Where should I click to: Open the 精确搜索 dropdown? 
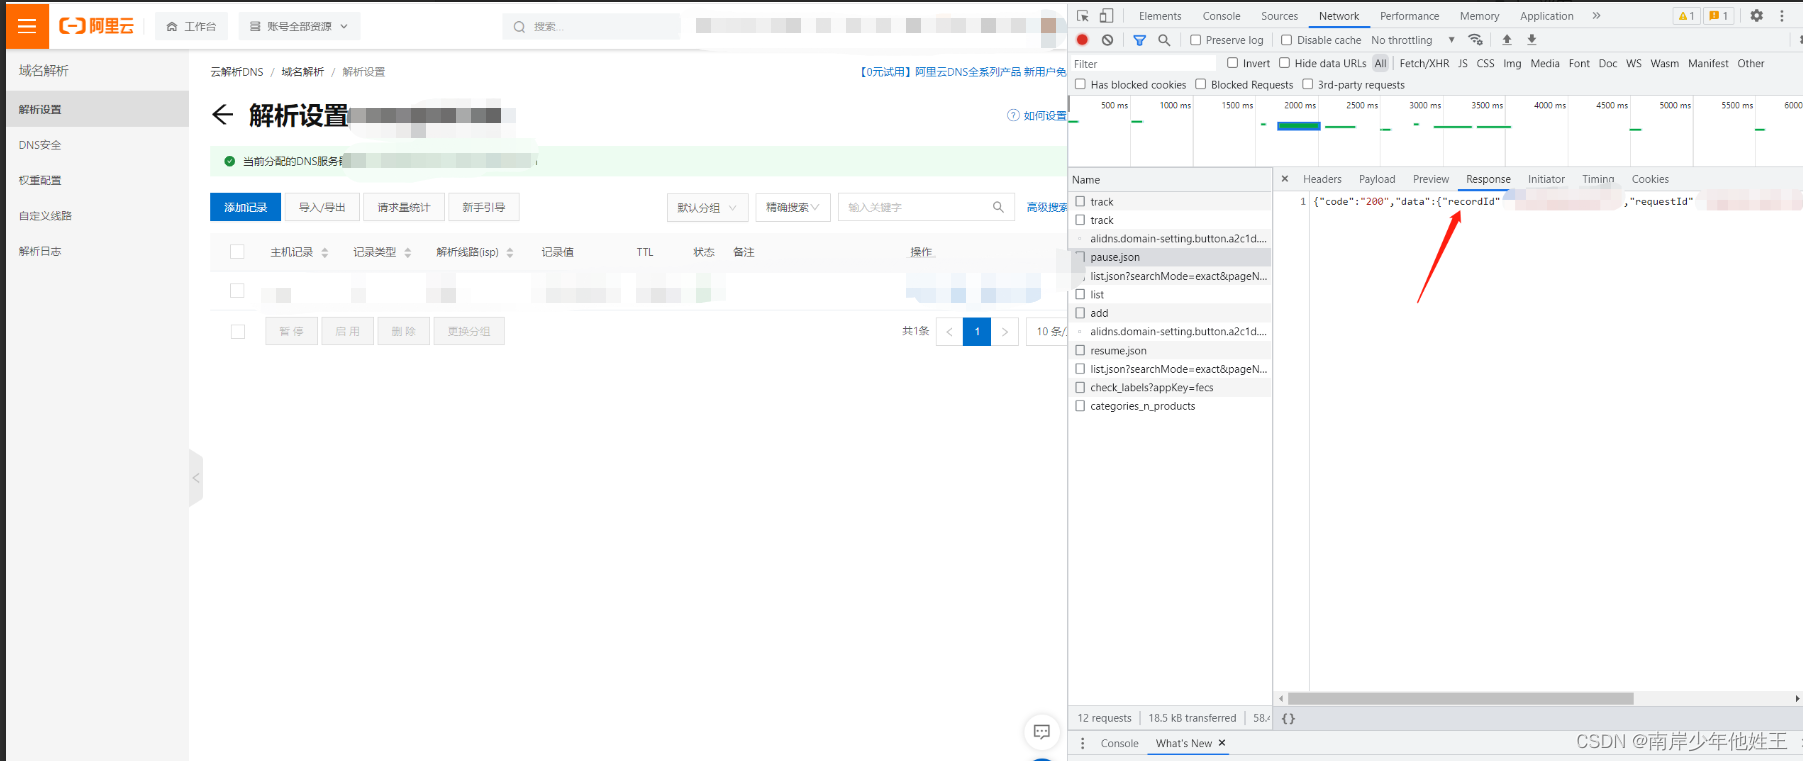pyautogui.click(x=792, y=207)
